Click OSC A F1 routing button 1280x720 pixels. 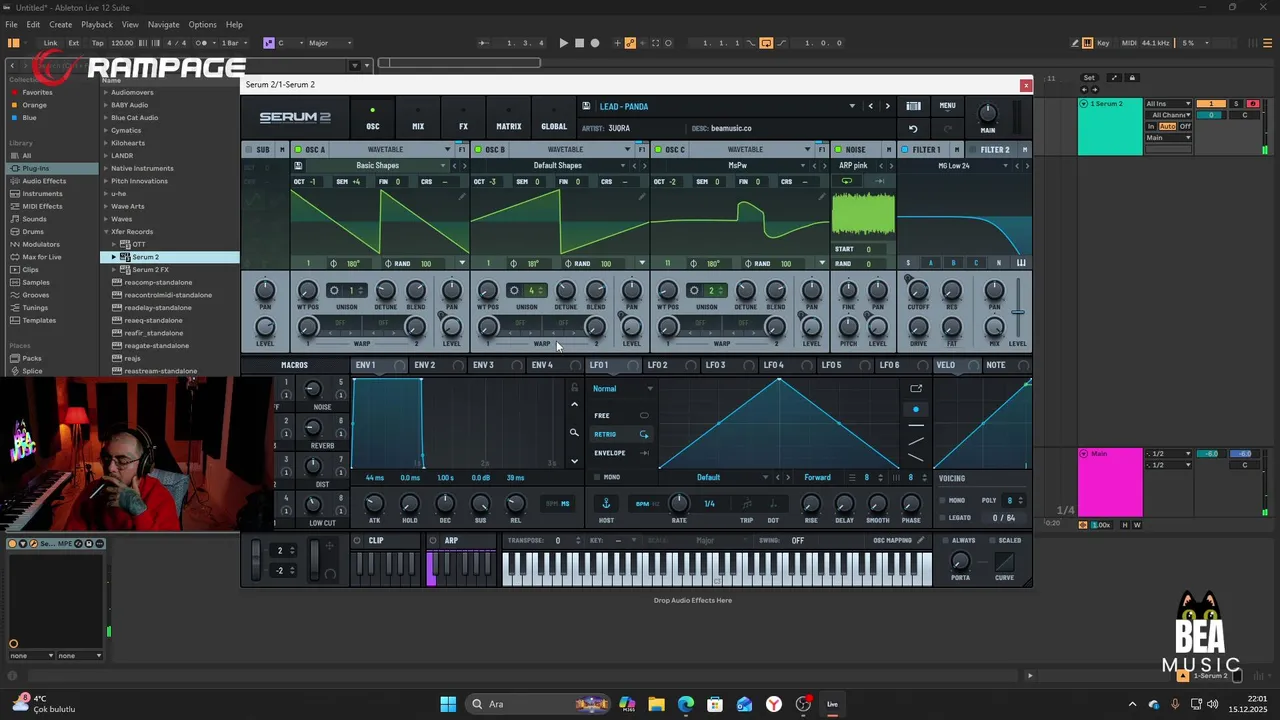click(461, 150)
